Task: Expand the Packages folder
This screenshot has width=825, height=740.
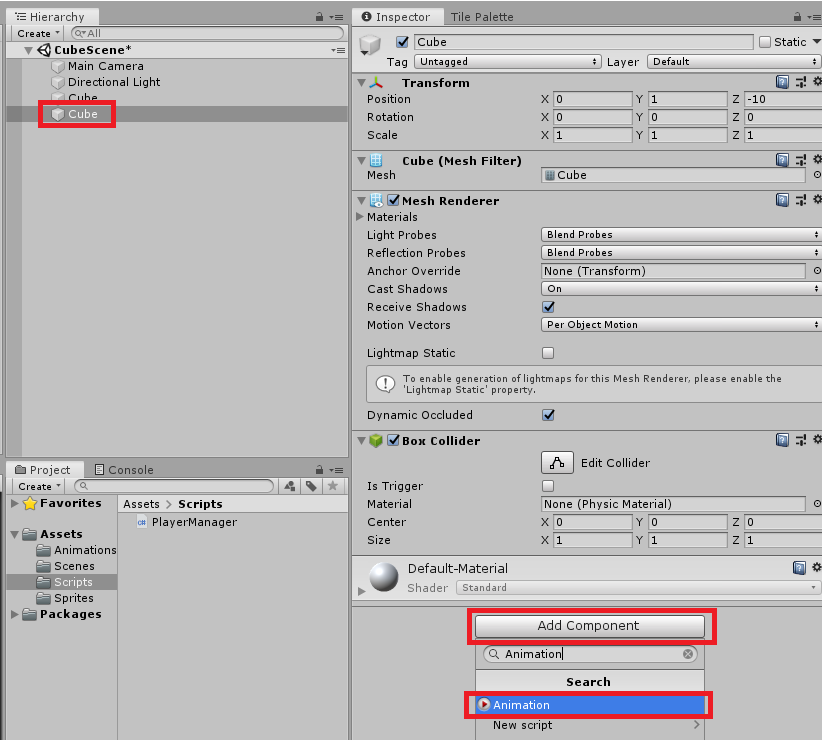Action: [x=15, y=614]
